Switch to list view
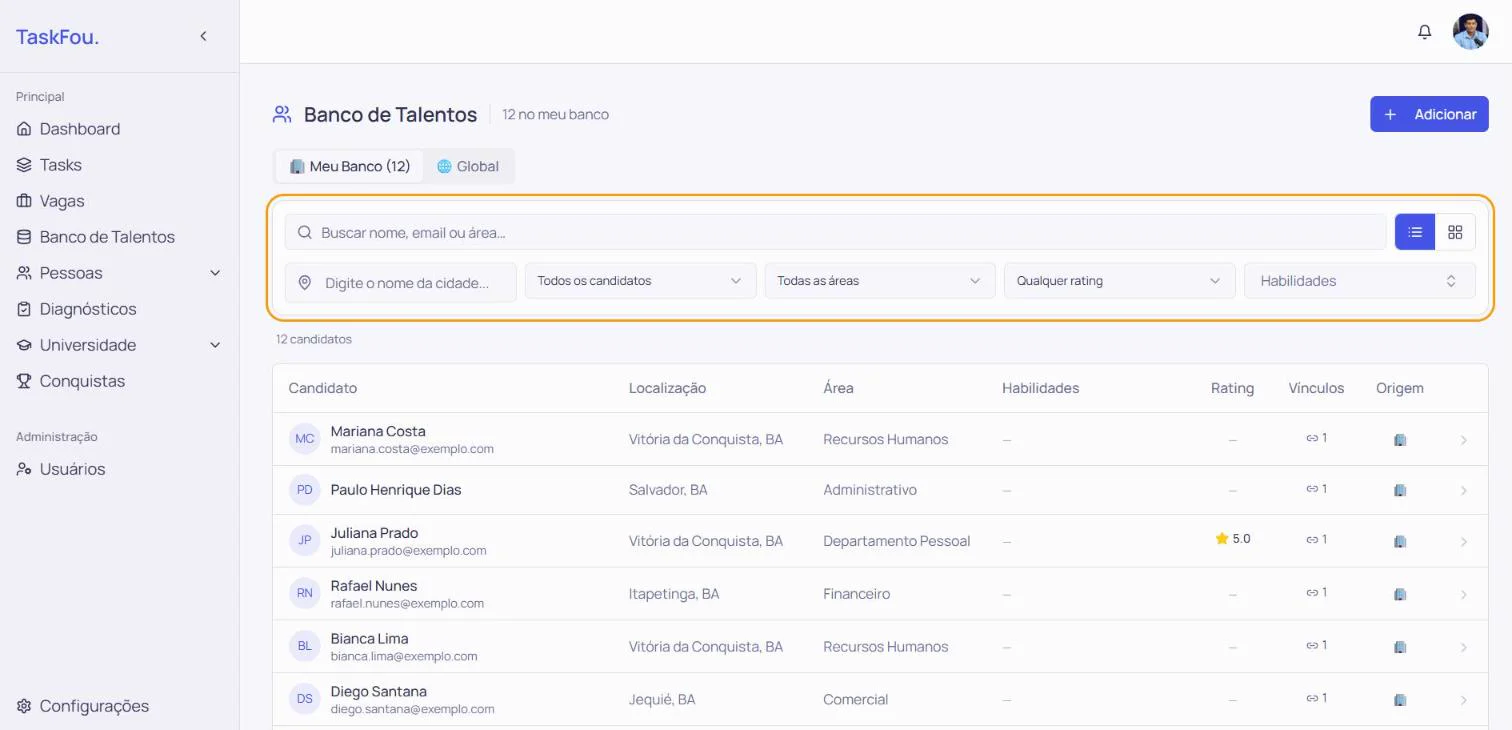This screenshot has width=1512, height=730. click(x=1415, y=232)
